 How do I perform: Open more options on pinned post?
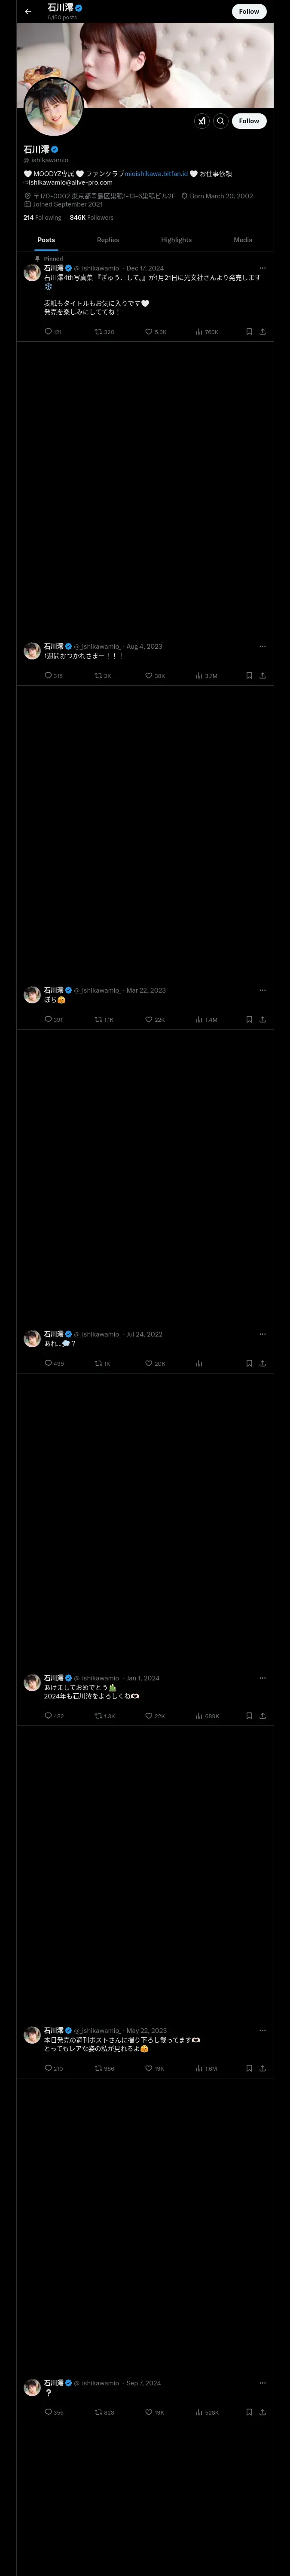[263, 268]
